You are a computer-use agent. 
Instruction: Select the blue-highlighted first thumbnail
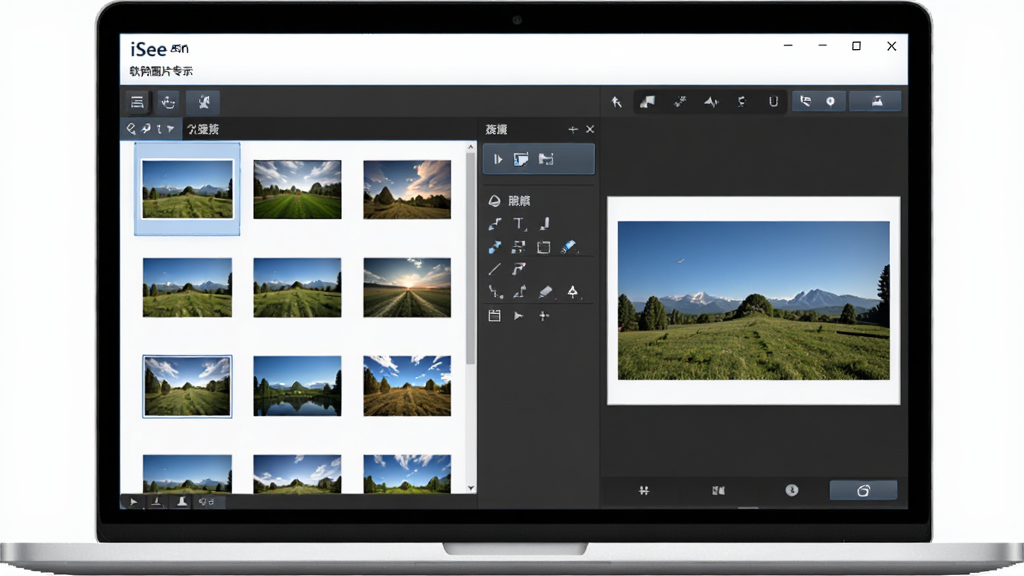pyautogui.click(x=187, y=189)
